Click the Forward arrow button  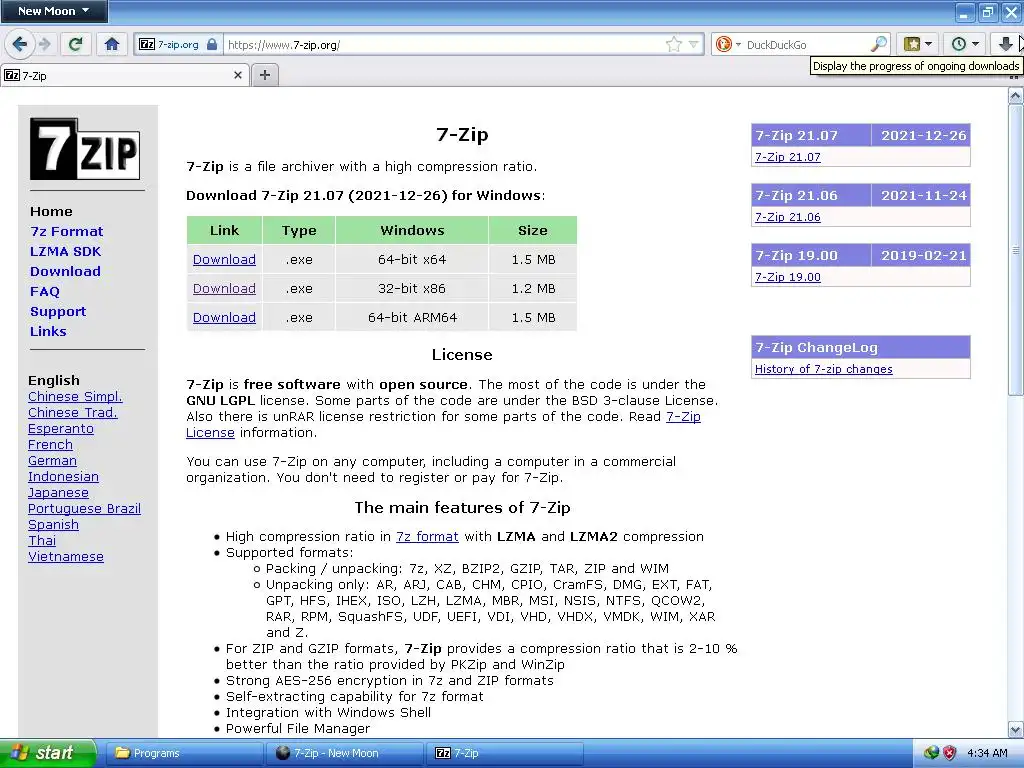pos(44,44)
